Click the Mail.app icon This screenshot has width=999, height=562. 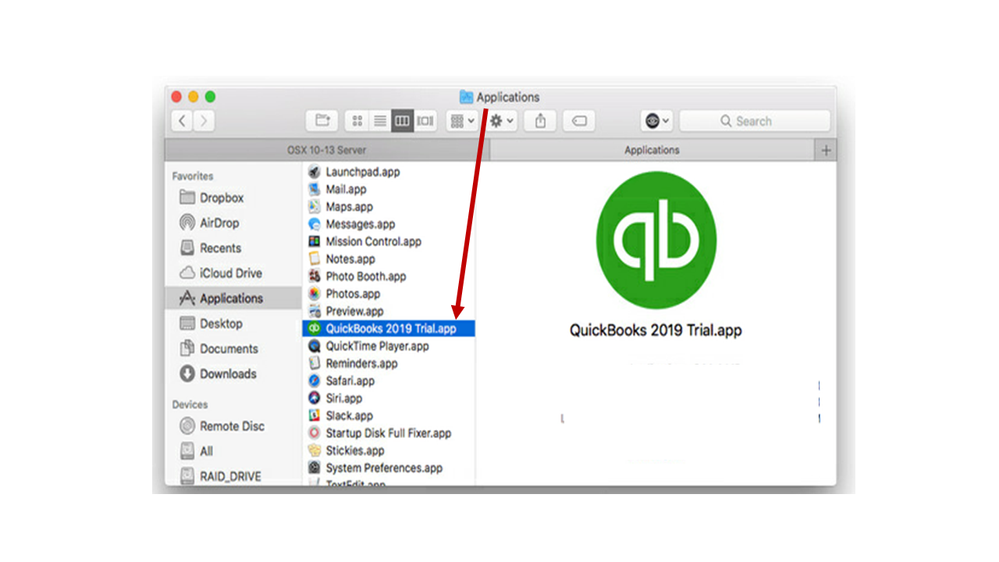[314, 189]
